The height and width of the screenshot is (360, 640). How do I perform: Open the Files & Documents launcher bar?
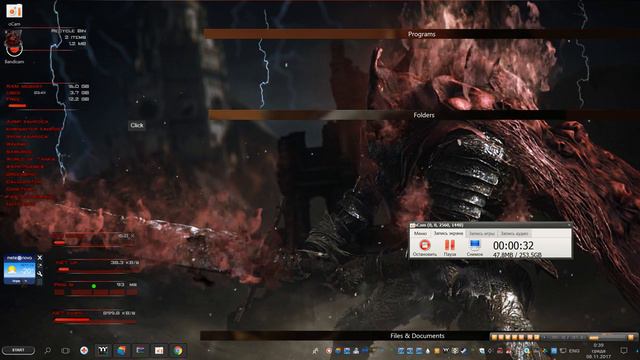click(x=417, y=336)
